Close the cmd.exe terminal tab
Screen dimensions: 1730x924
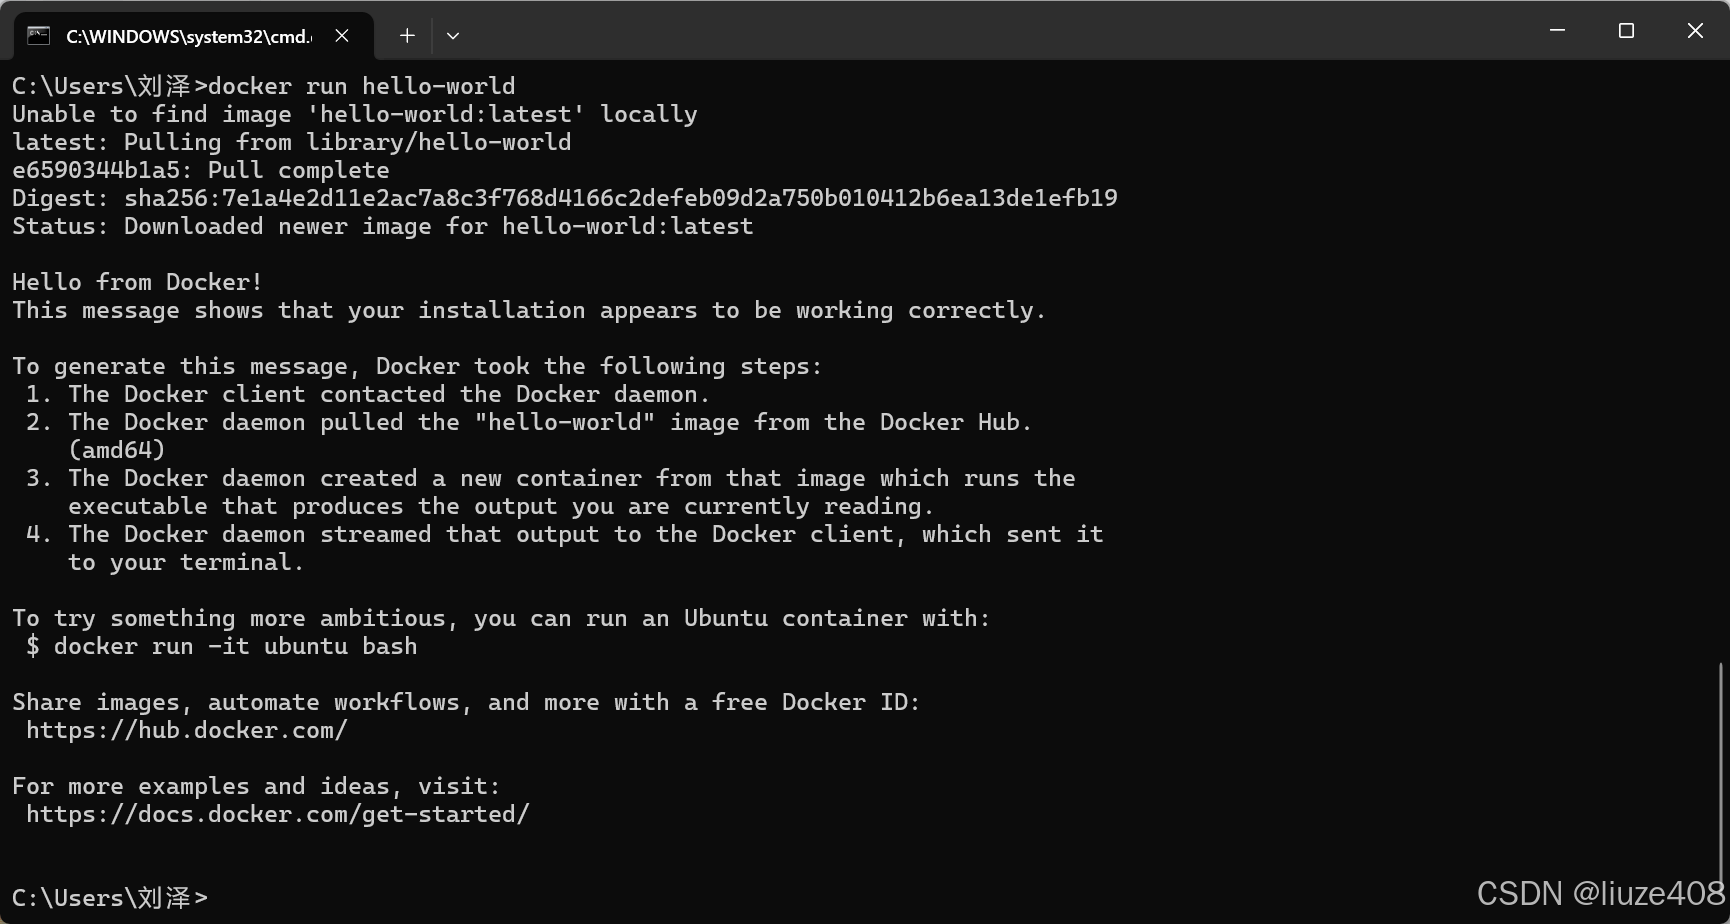342,36
